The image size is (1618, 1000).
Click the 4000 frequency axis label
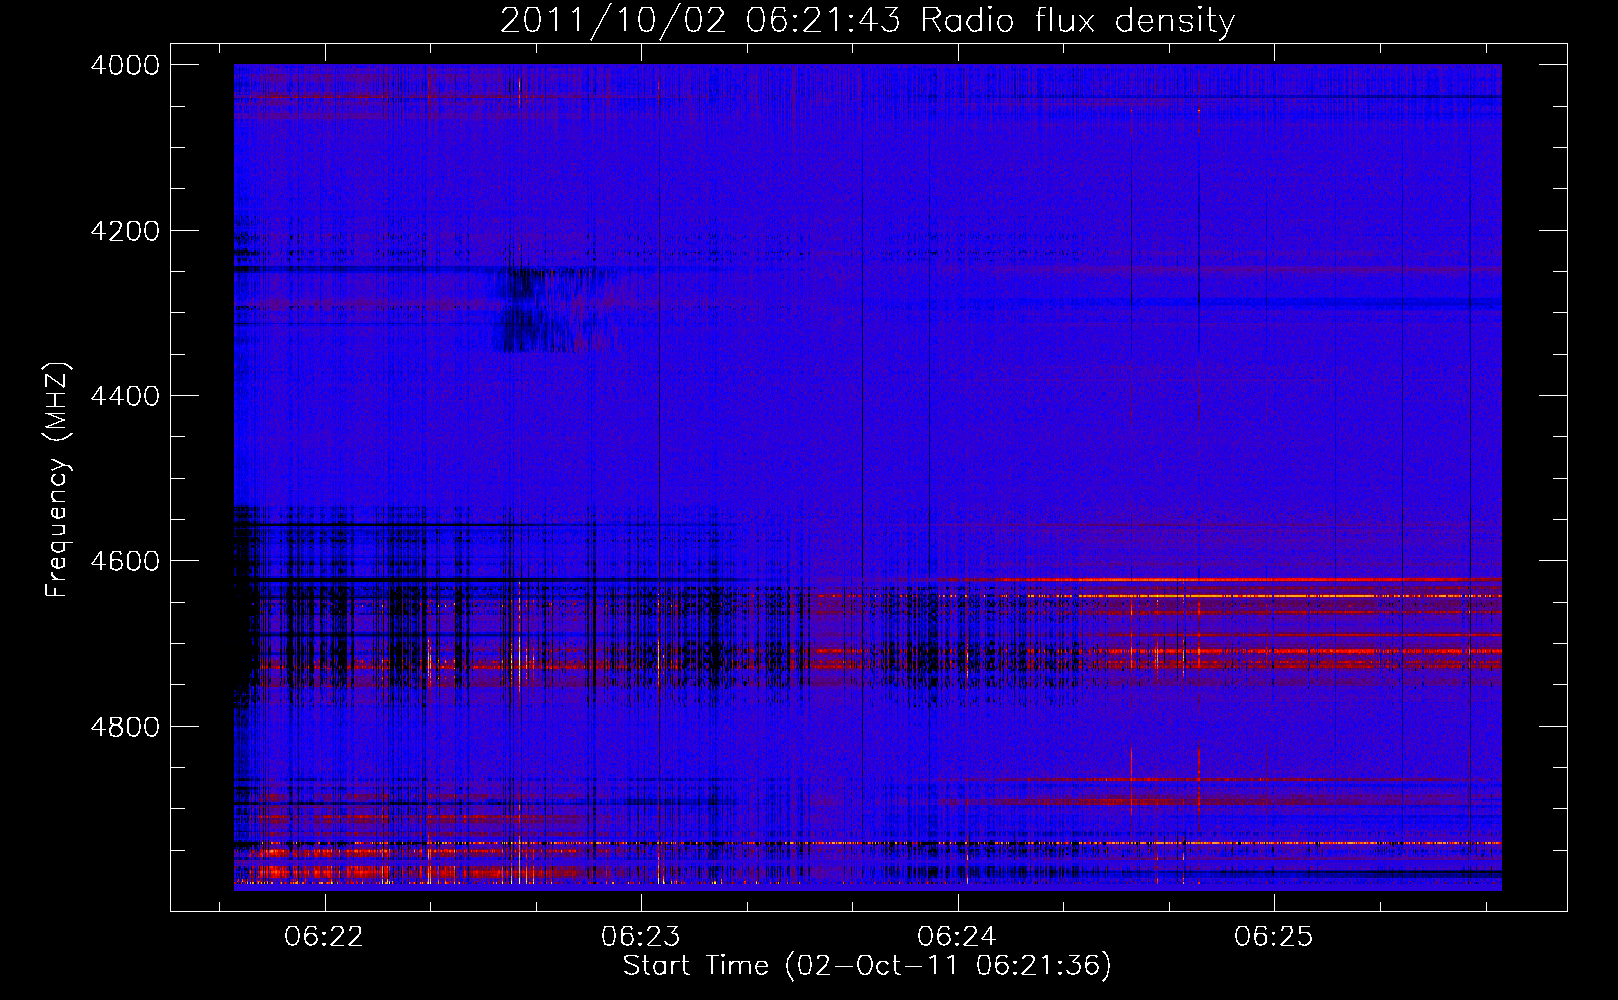[x=125, y=65]
